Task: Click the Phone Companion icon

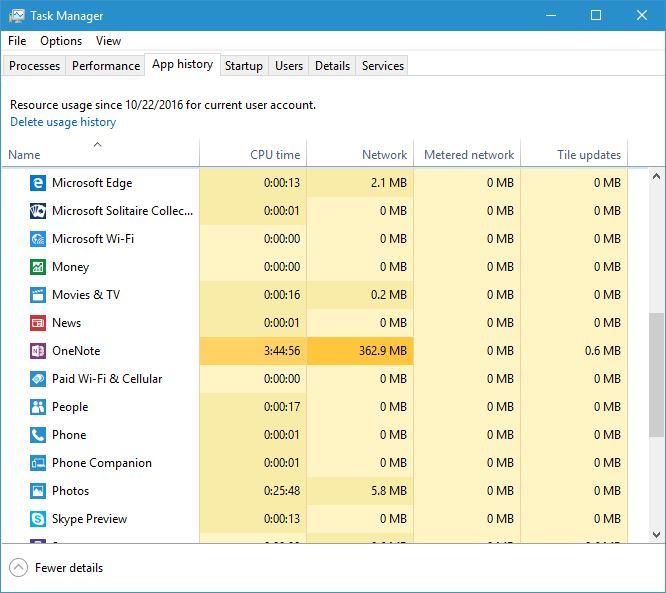Action: [x=38, y=463]
